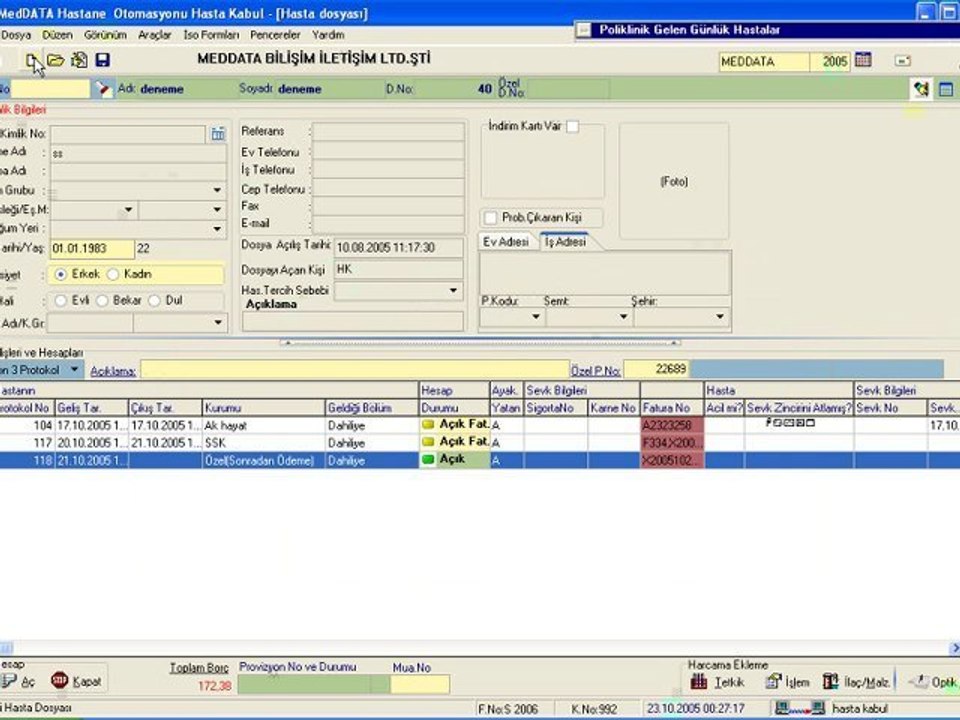
Task: Select the Kadın radio button
Action: 113,274
